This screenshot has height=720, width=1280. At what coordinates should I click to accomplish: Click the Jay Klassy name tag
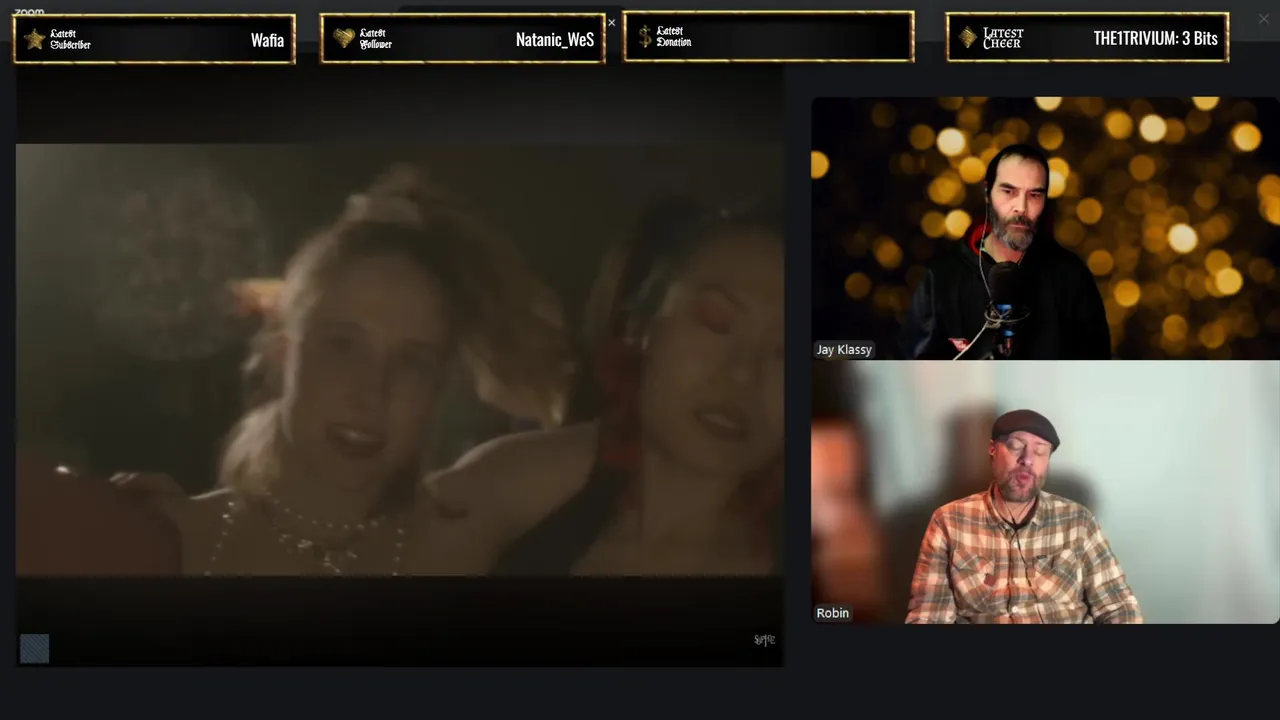pos(844,349)
